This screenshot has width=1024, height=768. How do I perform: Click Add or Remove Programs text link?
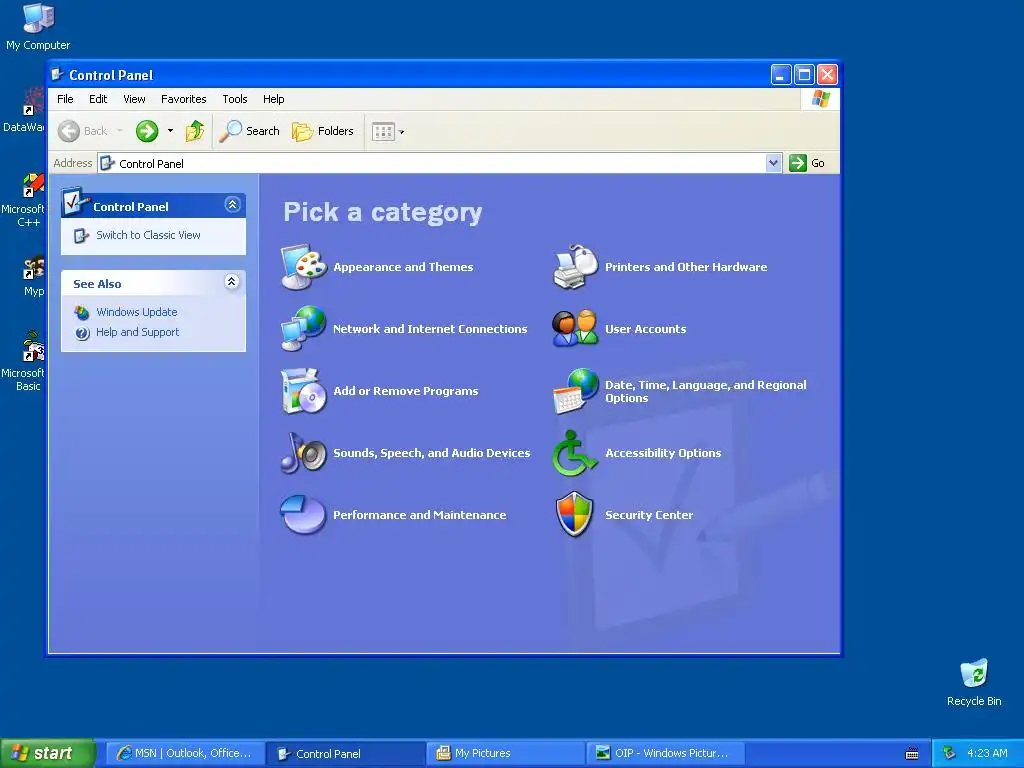coord(406,391)
